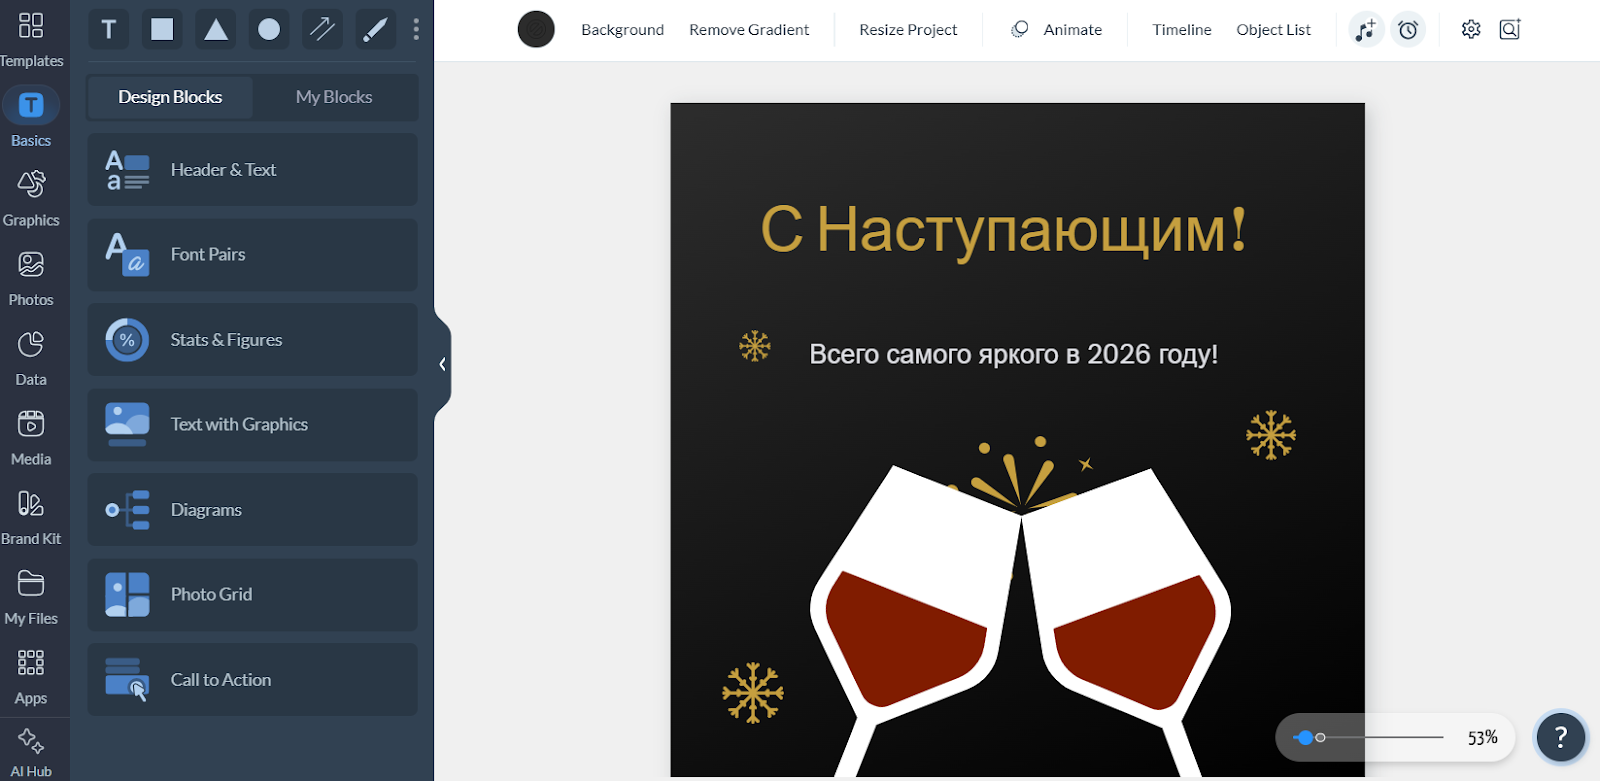The height and width of the screenshot is (781, 1600).
Task: Select the rectangle shape tool
Action: click(162, 29)
